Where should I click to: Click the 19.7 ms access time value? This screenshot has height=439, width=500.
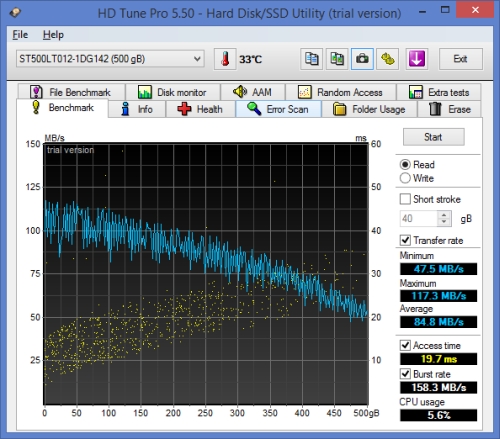[x=438, y=359]
